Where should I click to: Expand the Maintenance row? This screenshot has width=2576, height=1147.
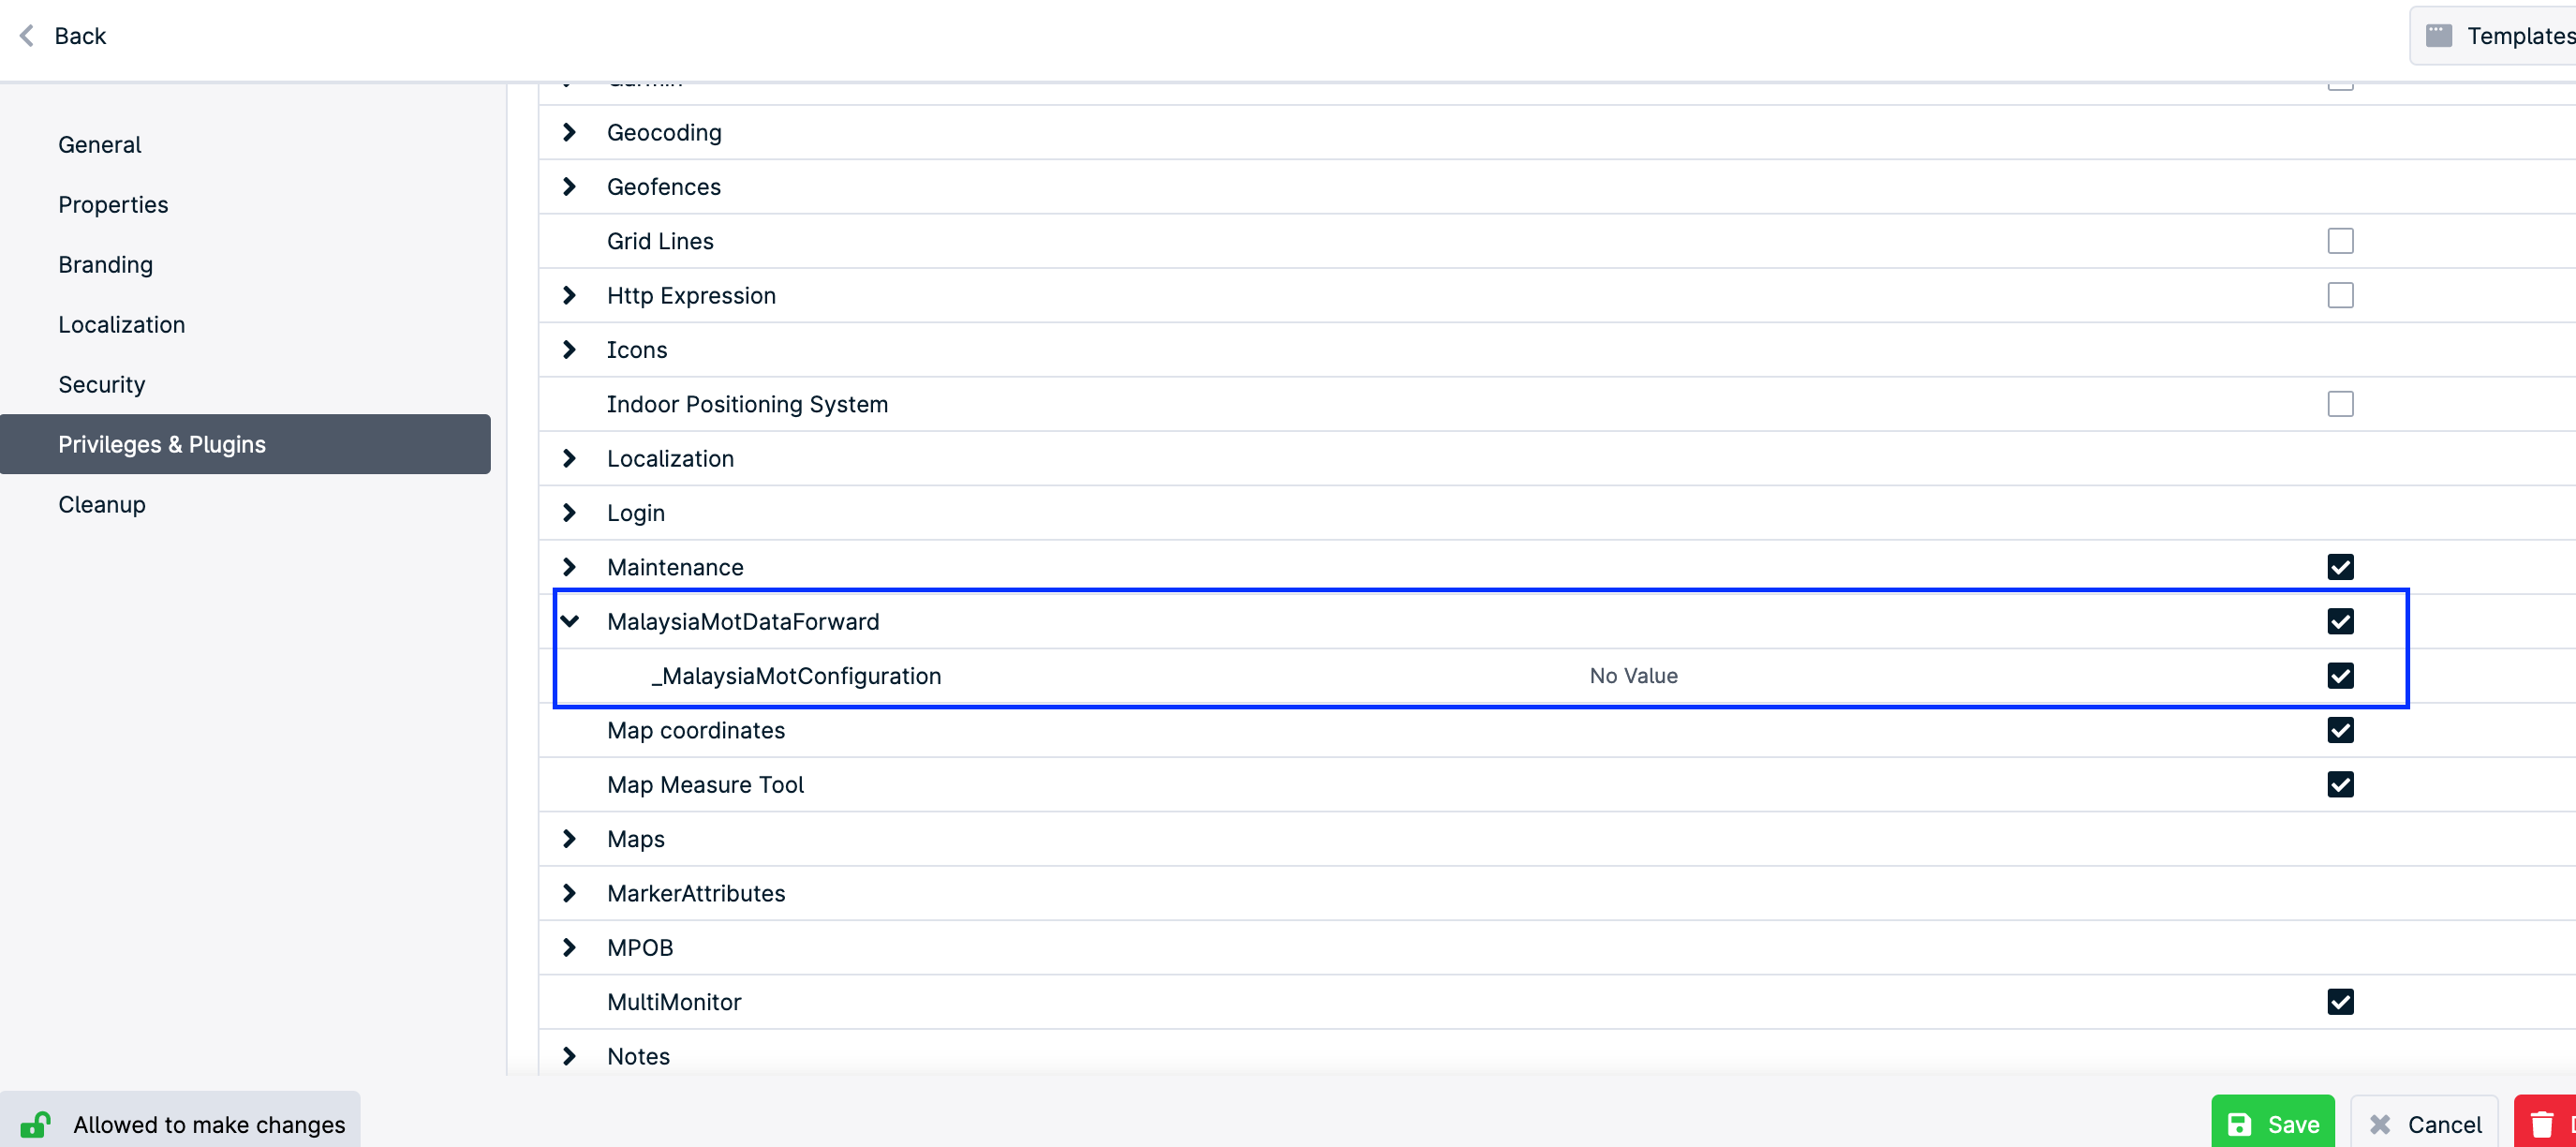569,567
